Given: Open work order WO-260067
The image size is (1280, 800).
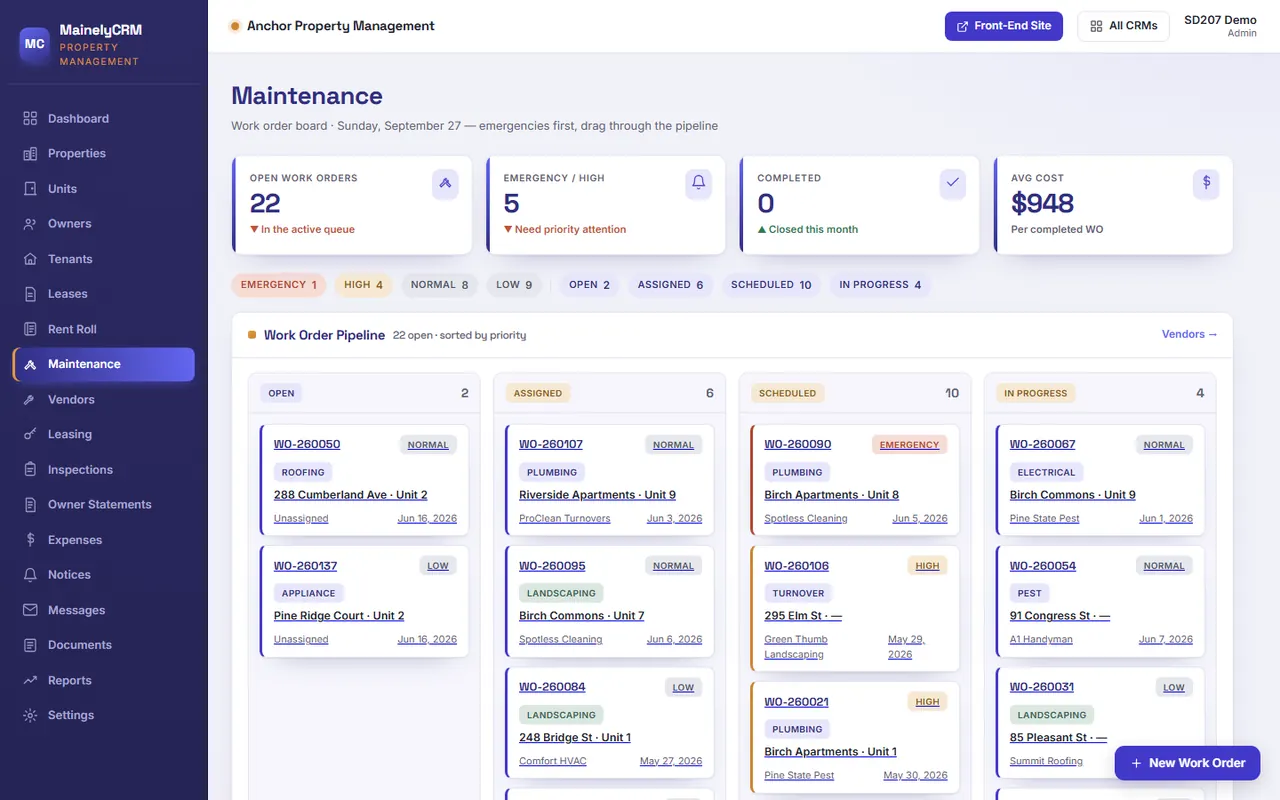Looking at the screenshot, I should pyautogui.click(x=1043, y=444).
